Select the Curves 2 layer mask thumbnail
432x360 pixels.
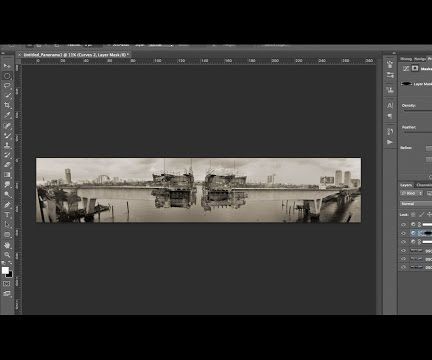point(427,233)
